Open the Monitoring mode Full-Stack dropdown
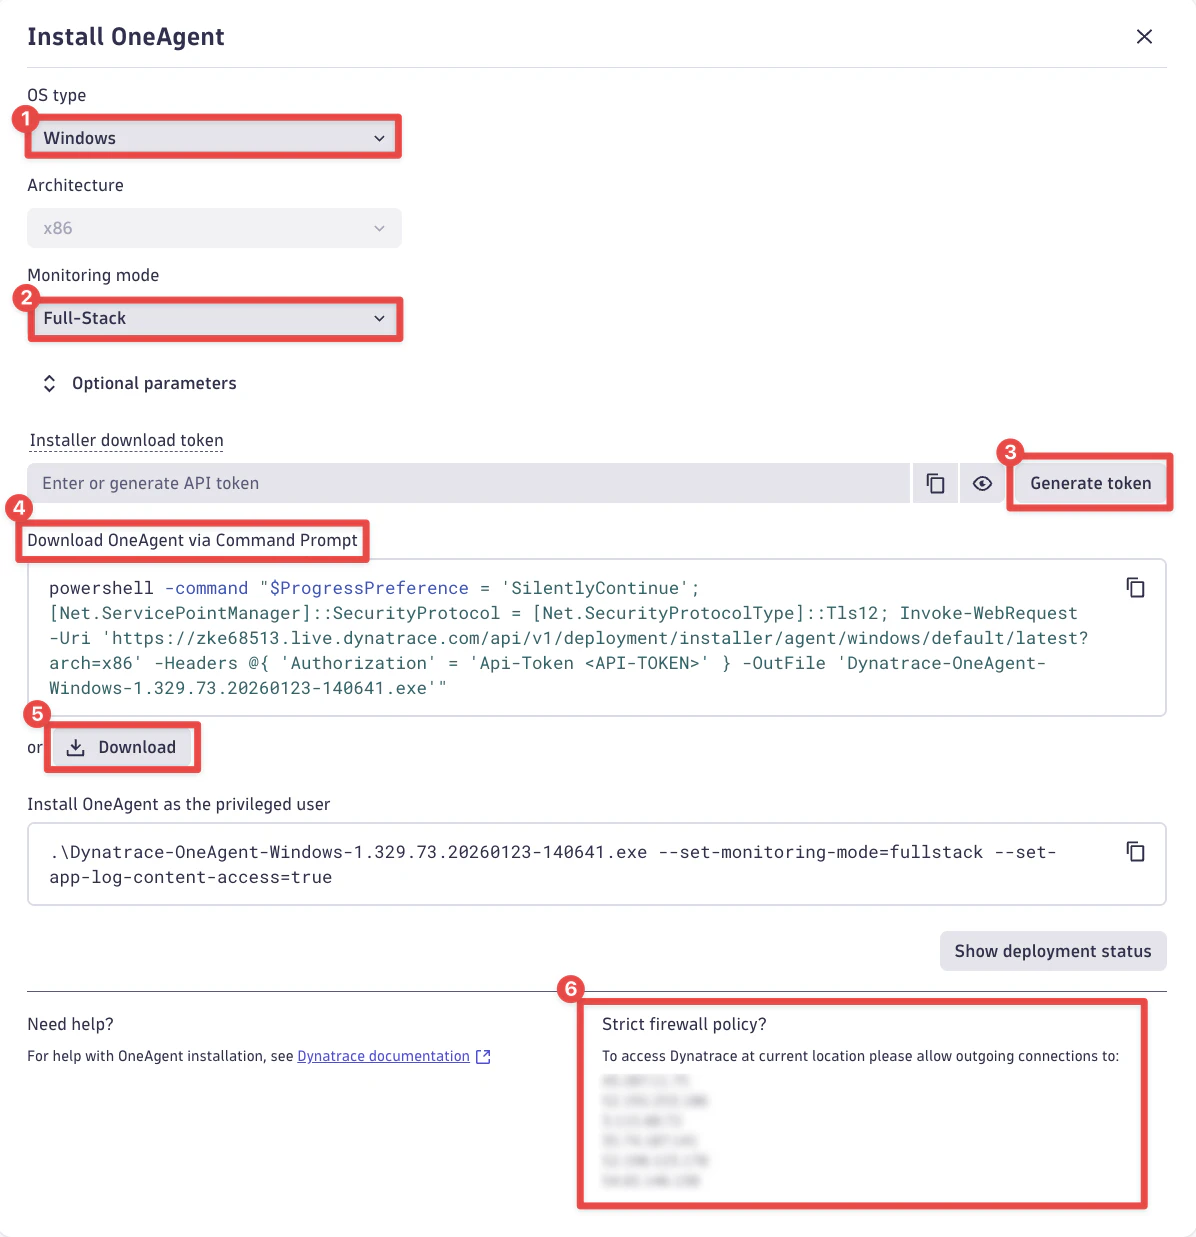This screenshot has width=1196, height=1237. (214, 318)
